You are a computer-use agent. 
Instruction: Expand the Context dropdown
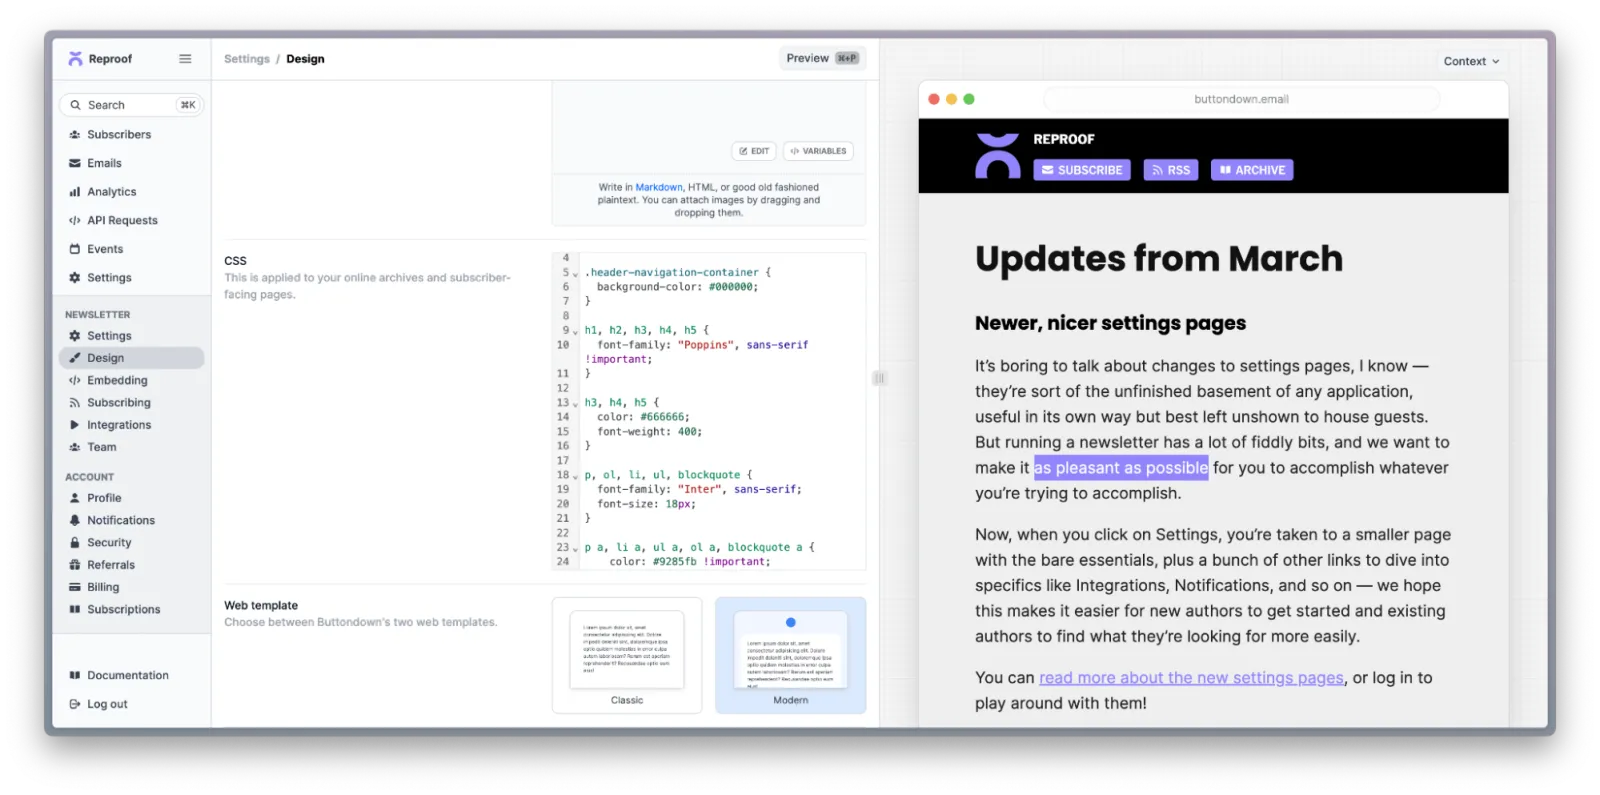pyautogui.click(x=1470, y=61)
